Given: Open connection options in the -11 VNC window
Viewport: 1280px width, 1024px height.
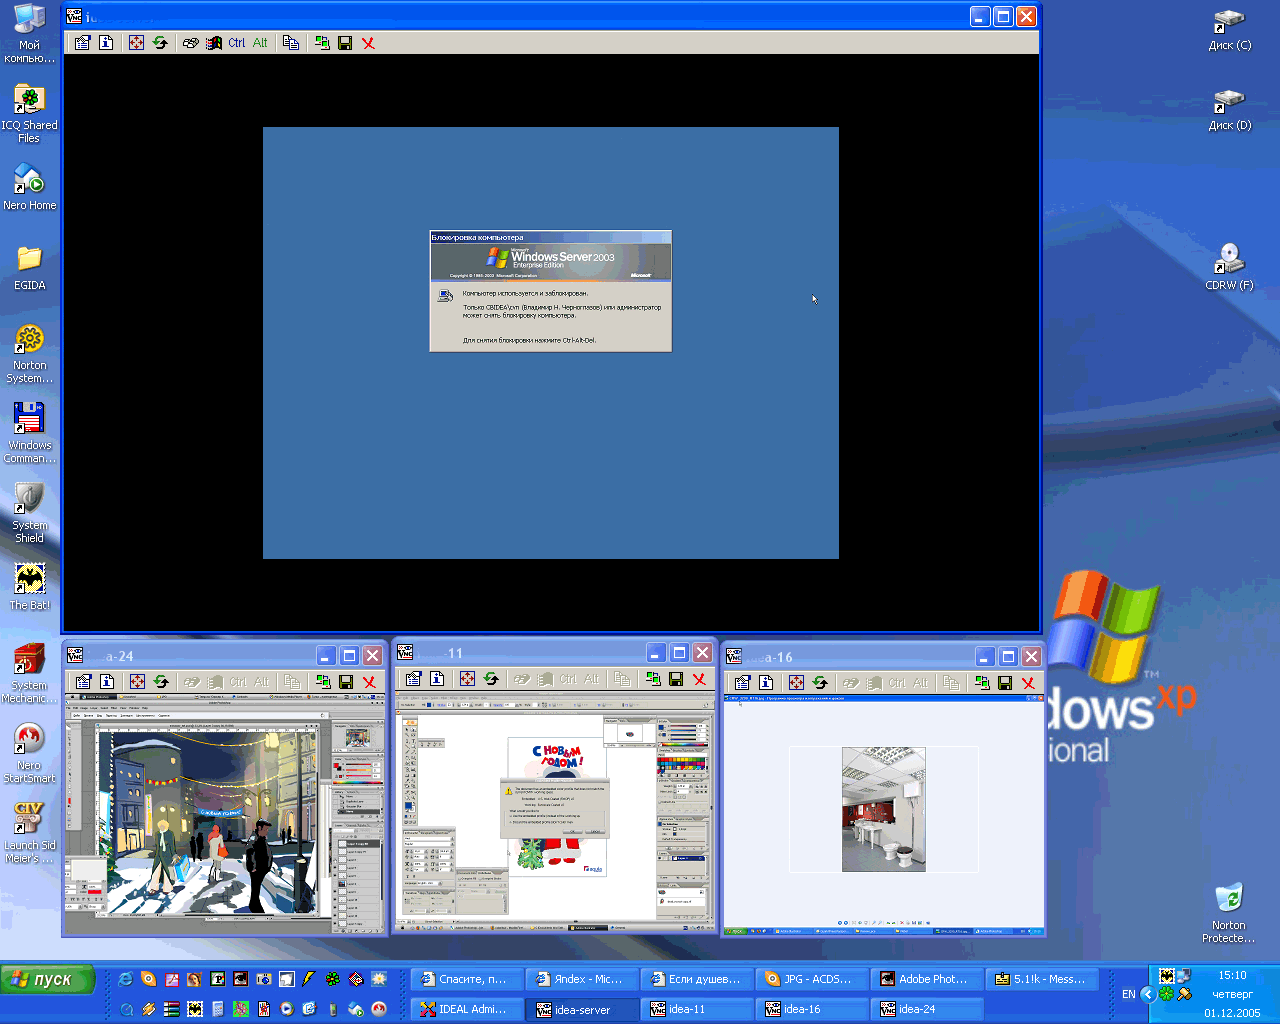Looking at the screenshot, I should coord(413,679).
